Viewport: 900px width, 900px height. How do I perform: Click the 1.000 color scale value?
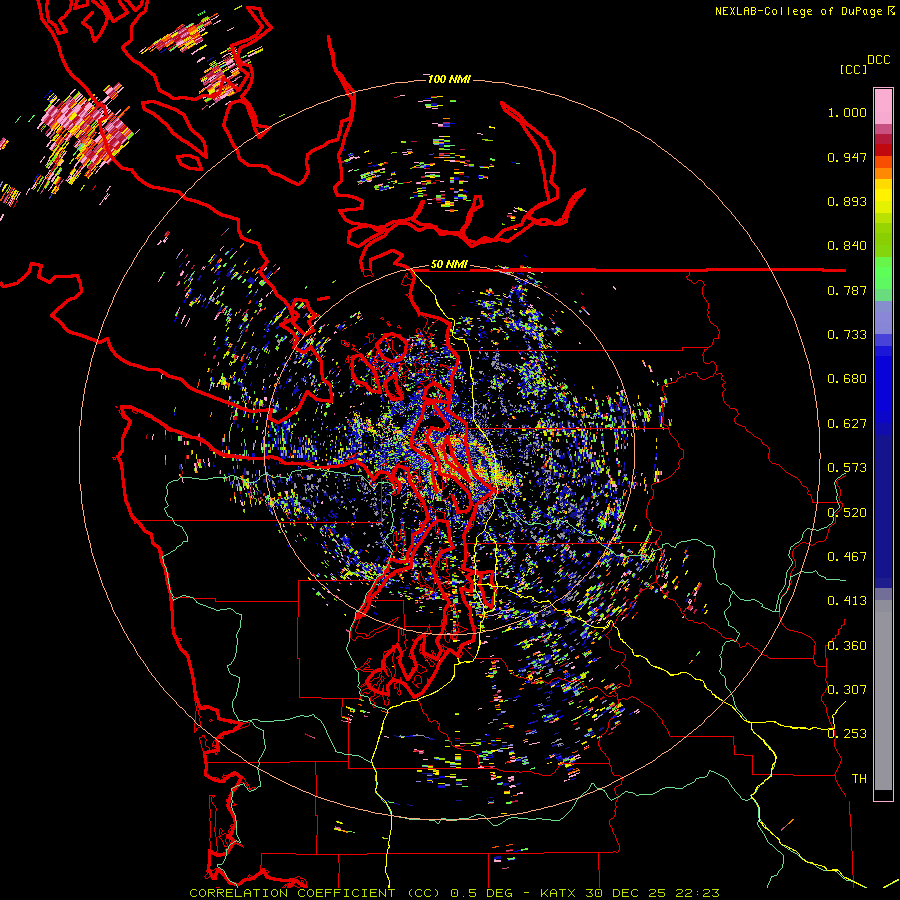(x=847, y=112)
